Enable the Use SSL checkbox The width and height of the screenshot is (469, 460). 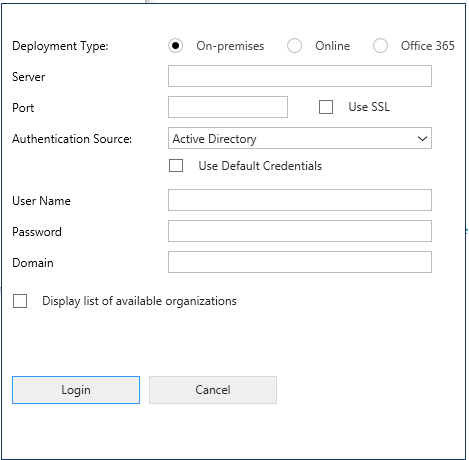point(326,107)
